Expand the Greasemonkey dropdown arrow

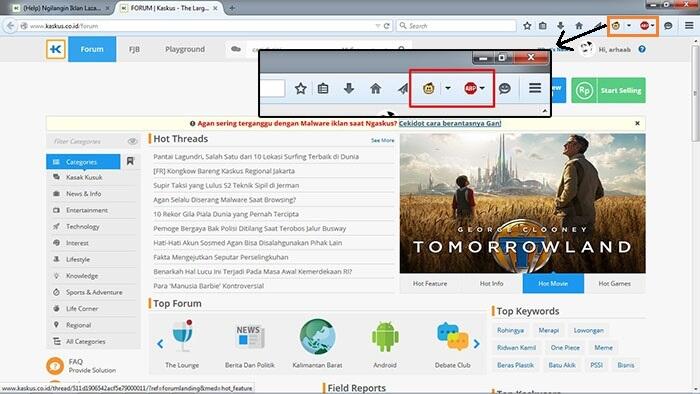point(629,26)
